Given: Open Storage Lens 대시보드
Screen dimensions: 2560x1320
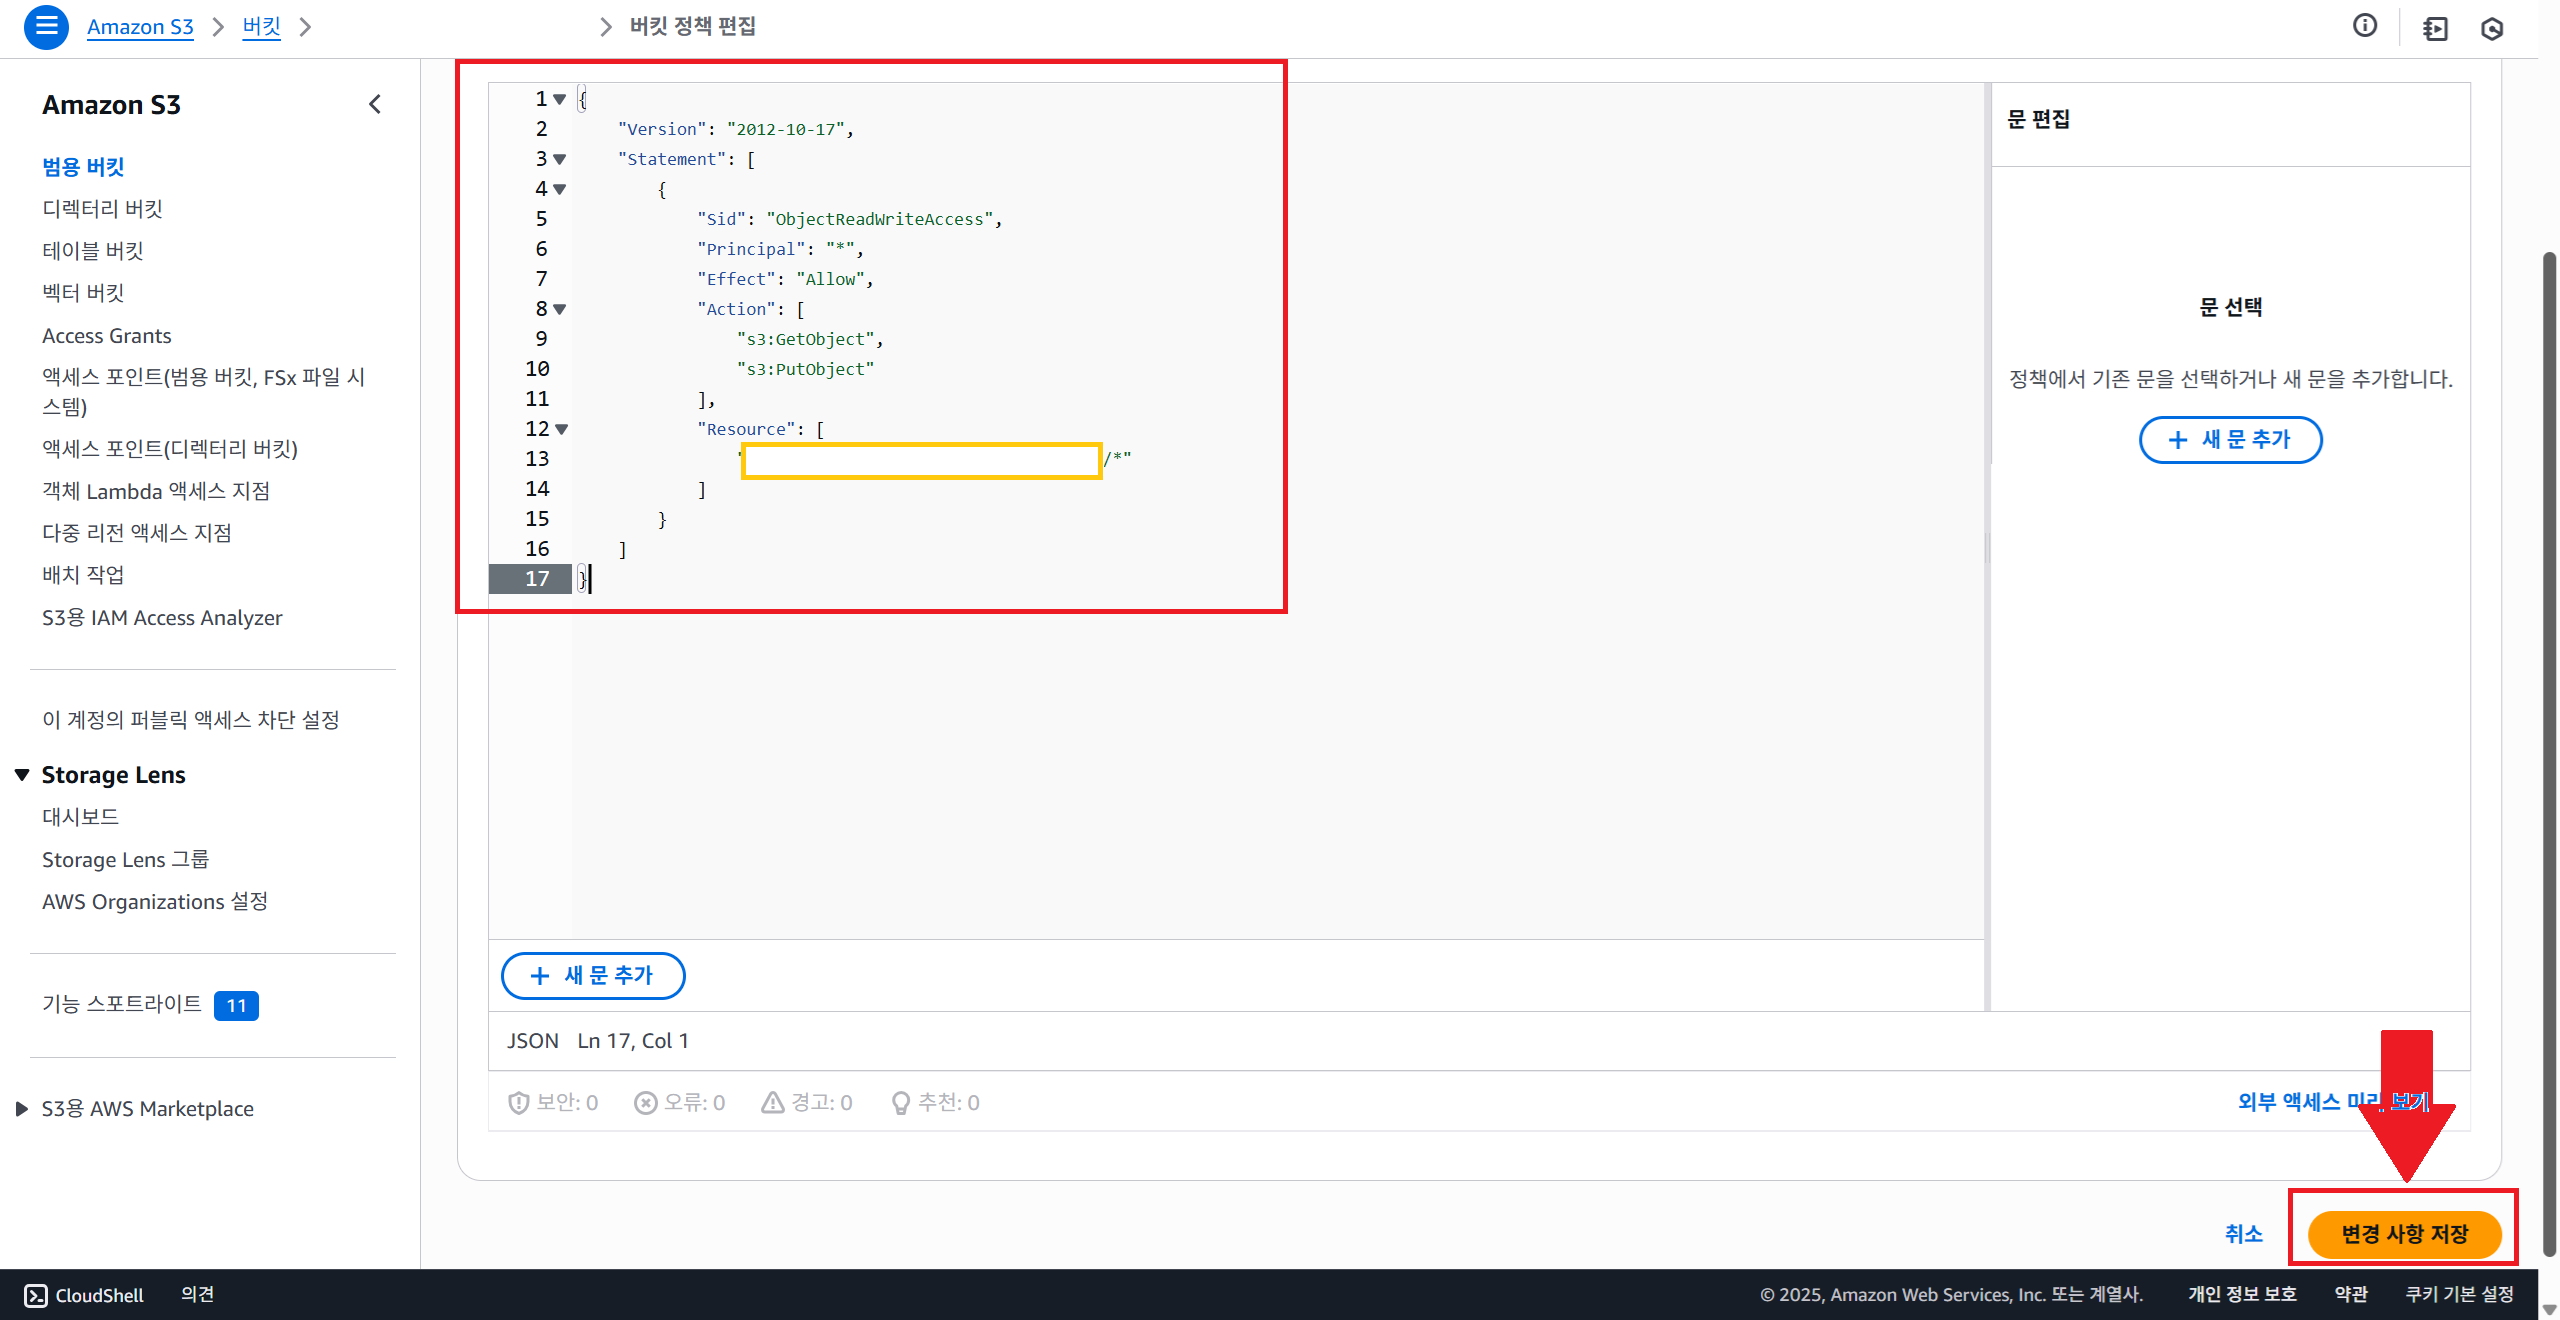Looking at the screenshot, I should tap(80, 817).
